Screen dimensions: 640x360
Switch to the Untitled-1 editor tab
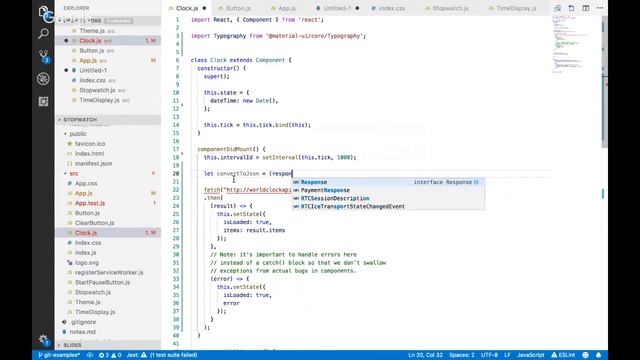tap(337, 8)
